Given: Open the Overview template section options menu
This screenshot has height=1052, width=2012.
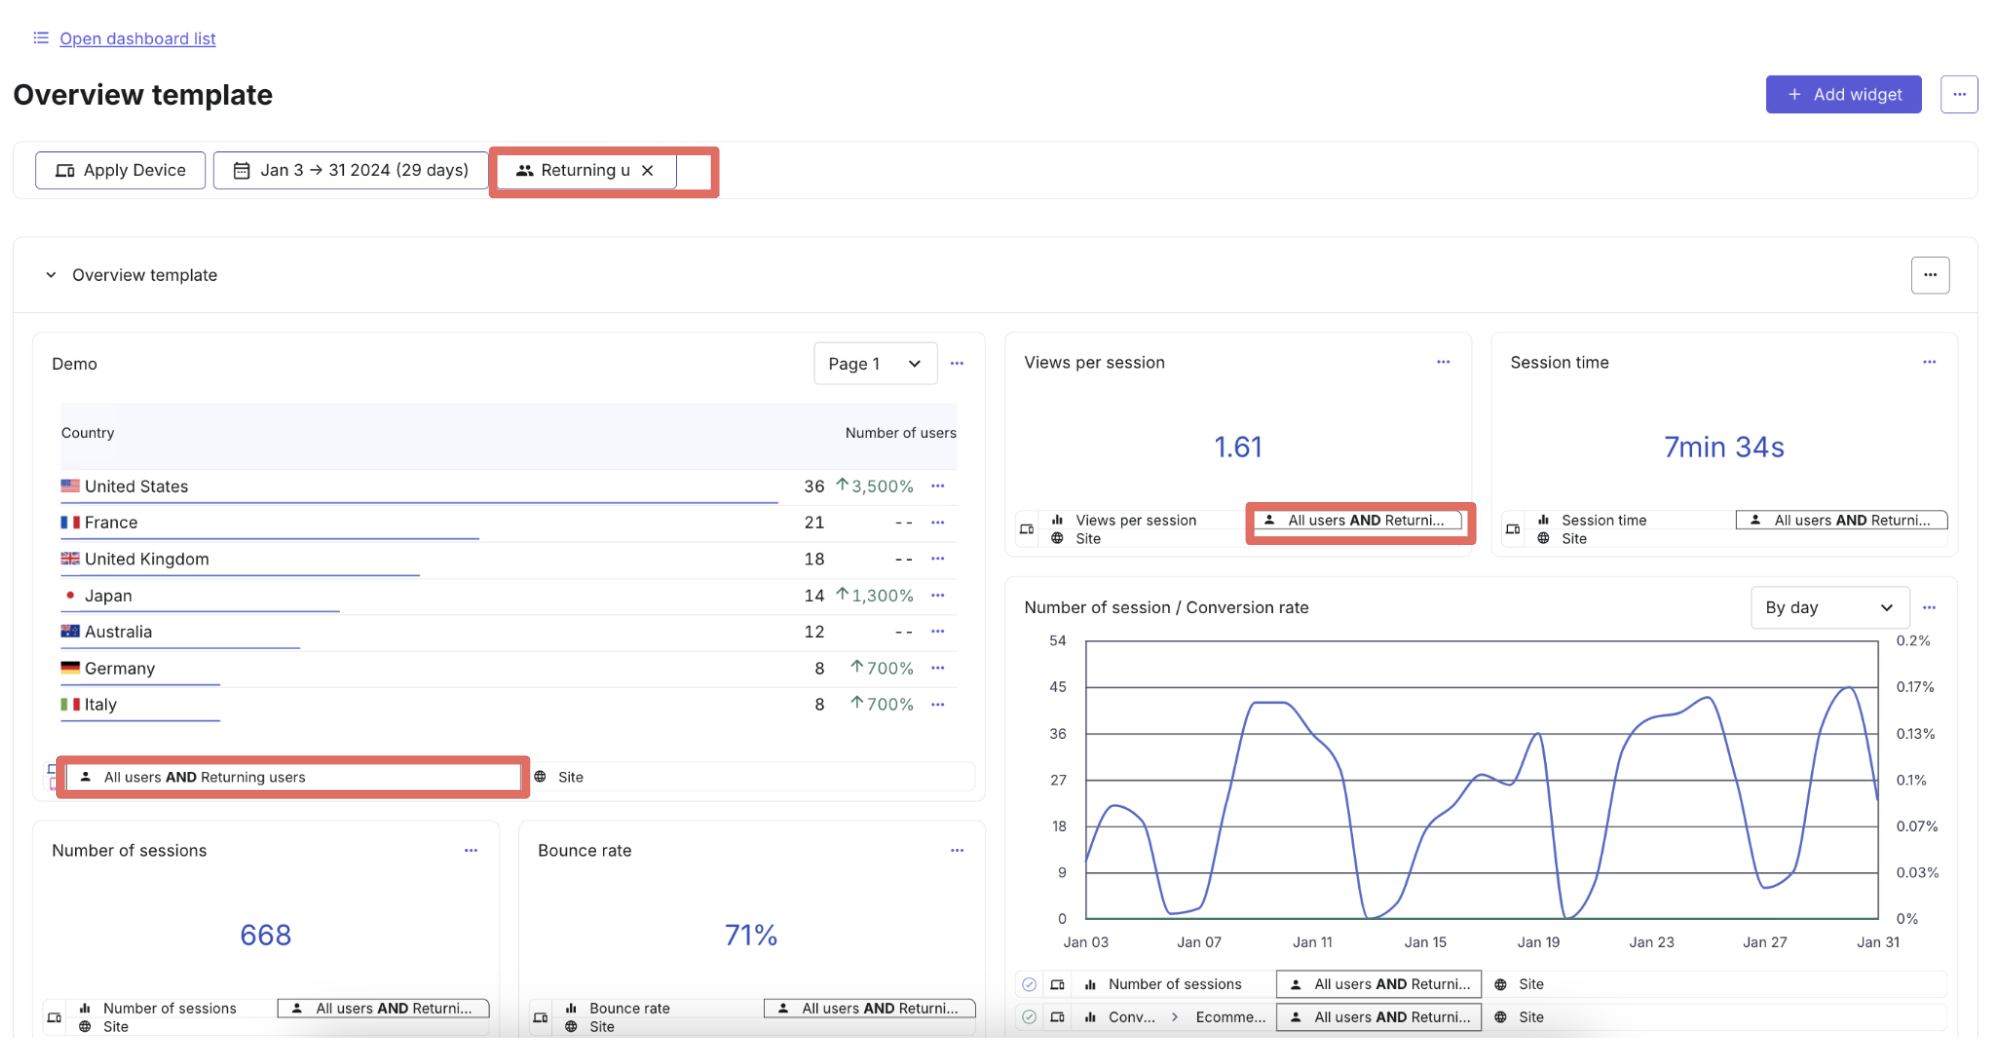Looking at the screenshot, I should [1930, 275].
